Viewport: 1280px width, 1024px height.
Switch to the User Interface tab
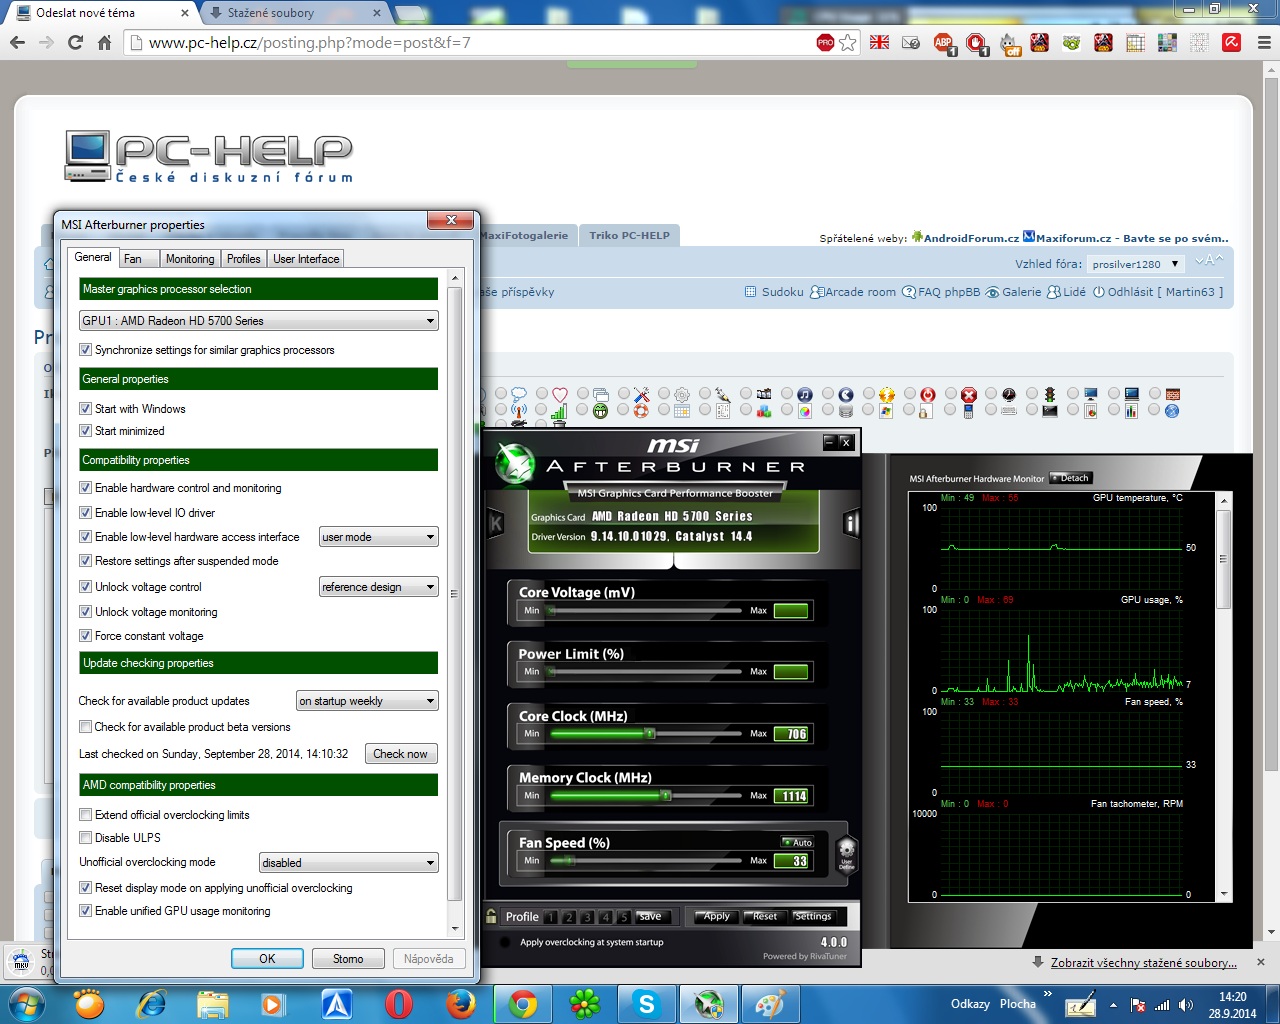(x=306, y=258)
